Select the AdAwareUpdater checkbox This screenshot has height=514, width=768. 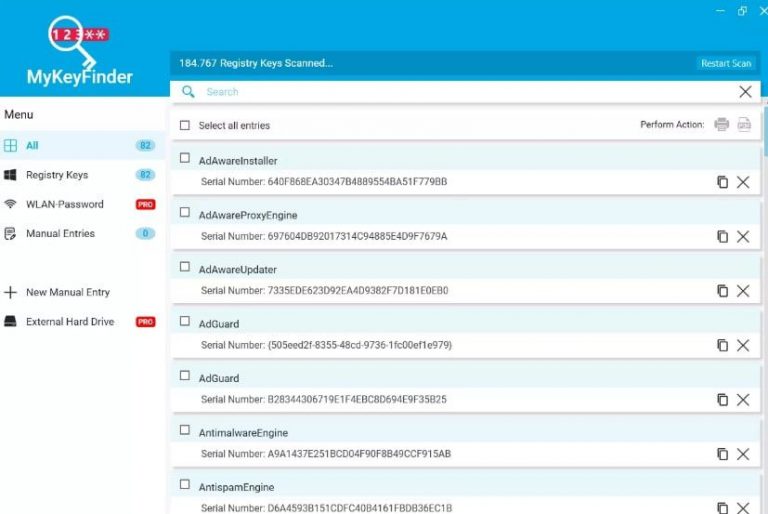point(185,267)
